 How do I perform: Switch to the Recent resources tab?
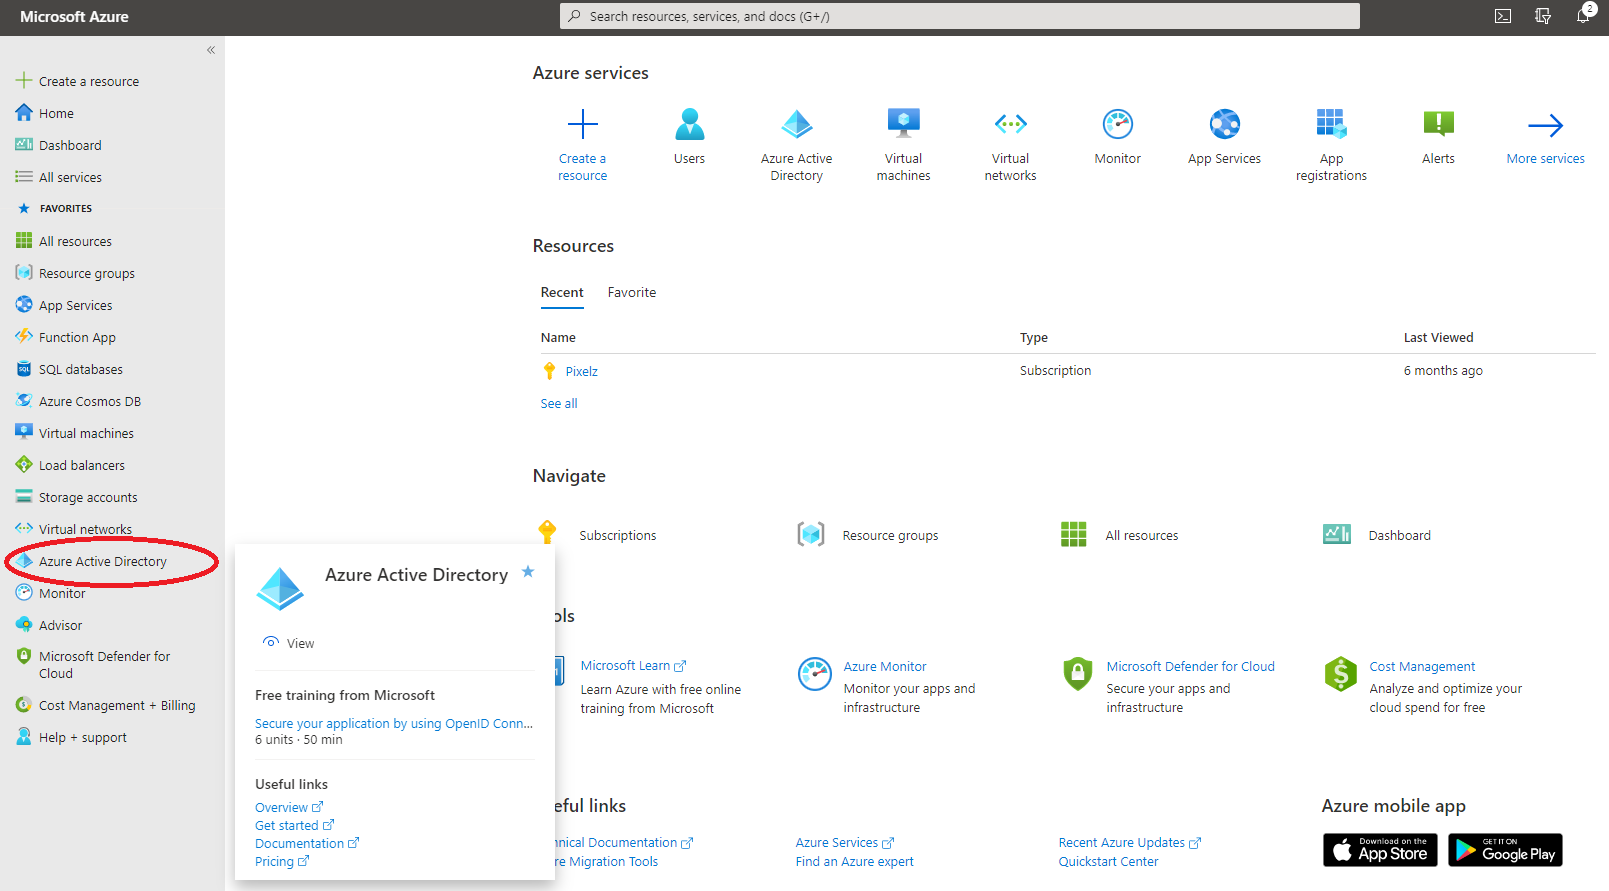(x=562, y=293)
